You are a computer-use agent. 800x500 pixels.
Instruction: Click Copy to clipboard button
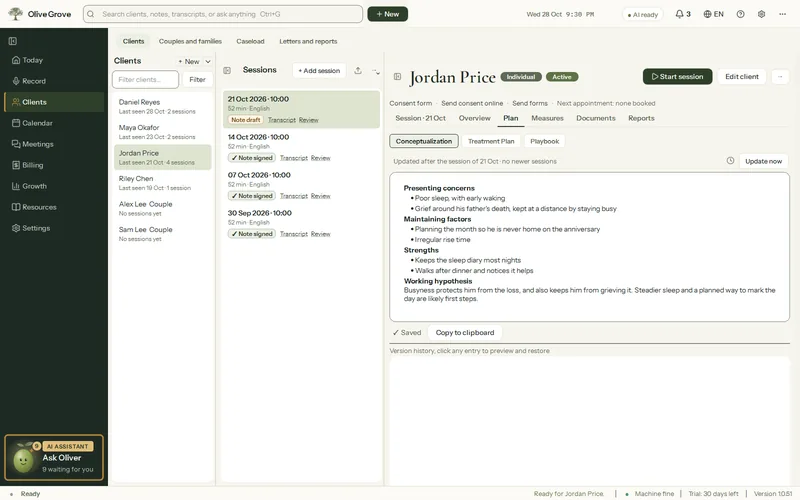[x=465, y=333]
